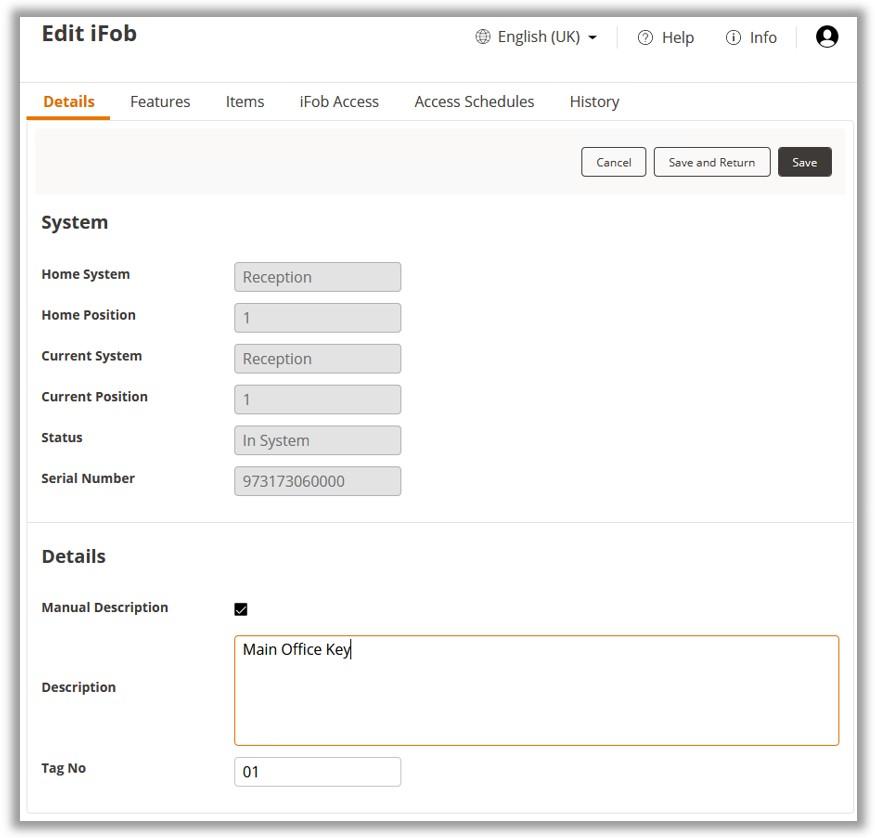The width and height of the screenshot is (875, 838).
Task: Click the Help question mark icon
Action: 645,37
